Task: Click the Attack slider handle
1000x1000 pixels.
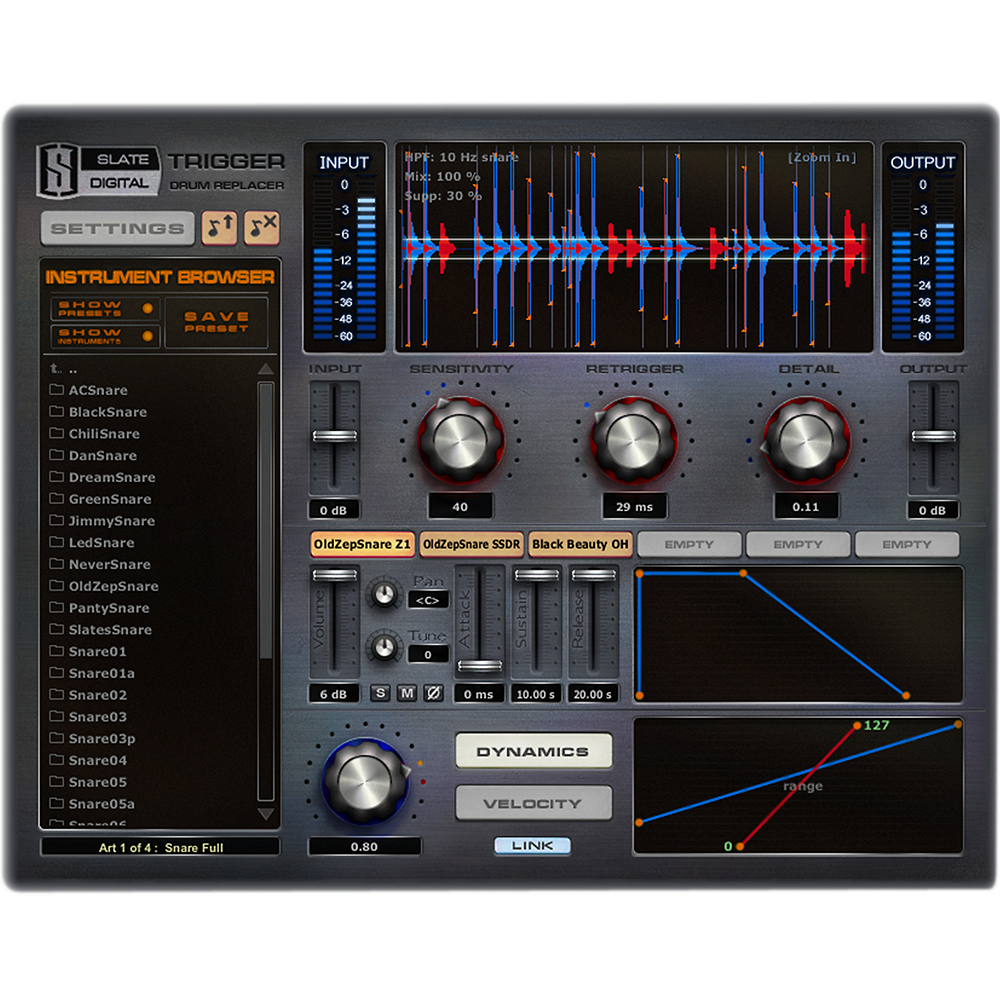Action: pos(479,665)
